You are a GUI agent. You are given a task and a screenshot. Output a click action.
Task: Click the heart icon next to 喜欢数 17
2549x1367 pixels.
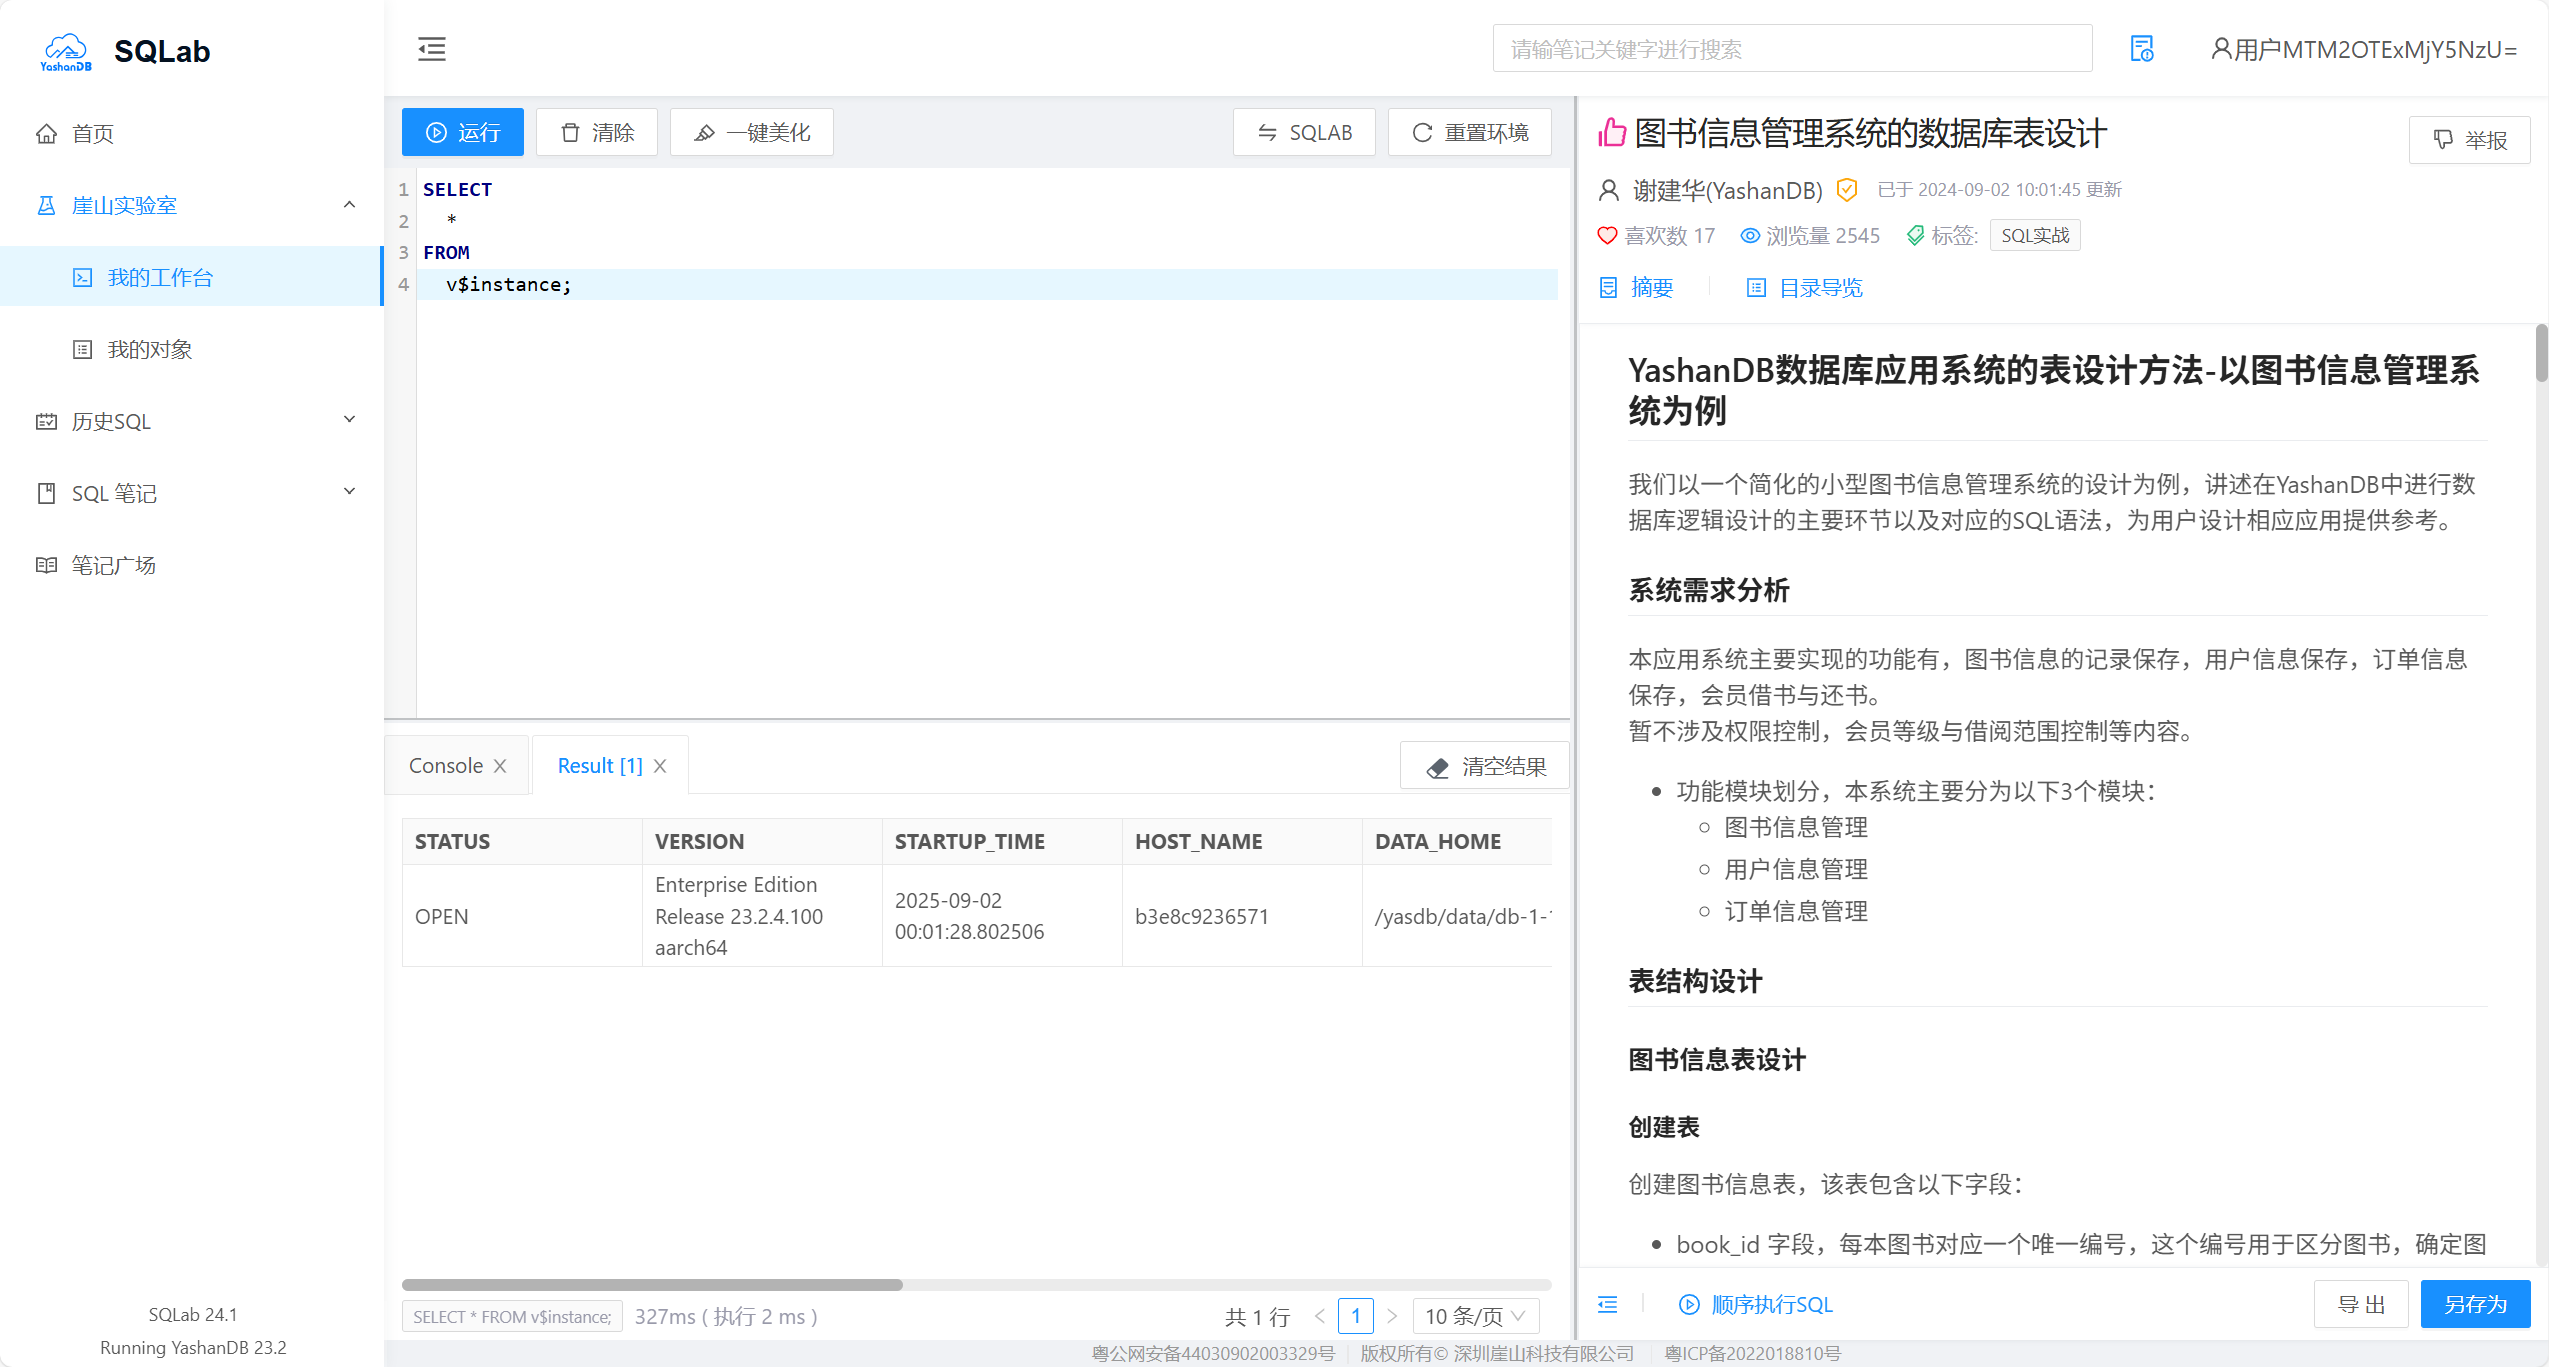[x=1607, y=236]
